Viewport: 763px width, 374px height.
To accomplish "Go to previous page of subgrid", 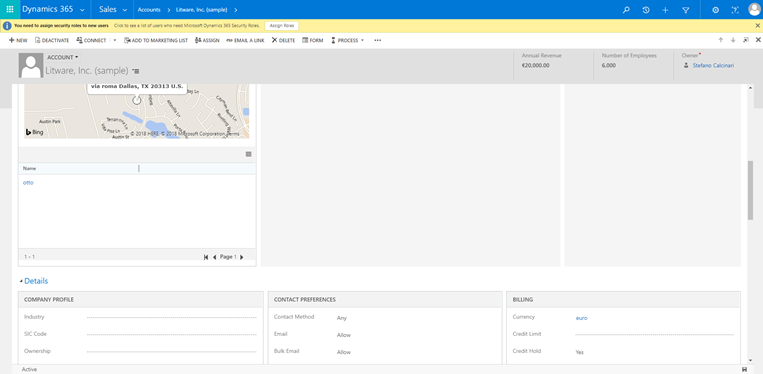I will 215,257.
